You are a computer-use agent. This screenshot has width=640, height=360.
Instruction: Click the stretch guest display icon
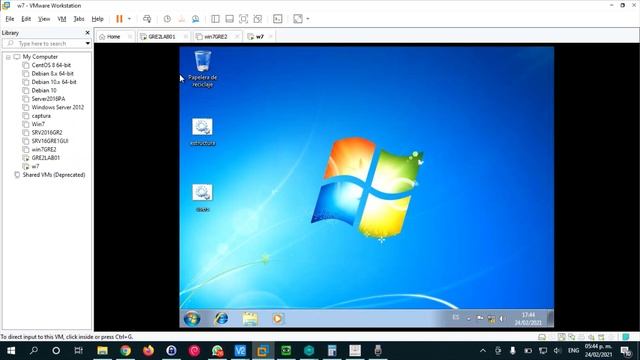[x=298, y=19]
